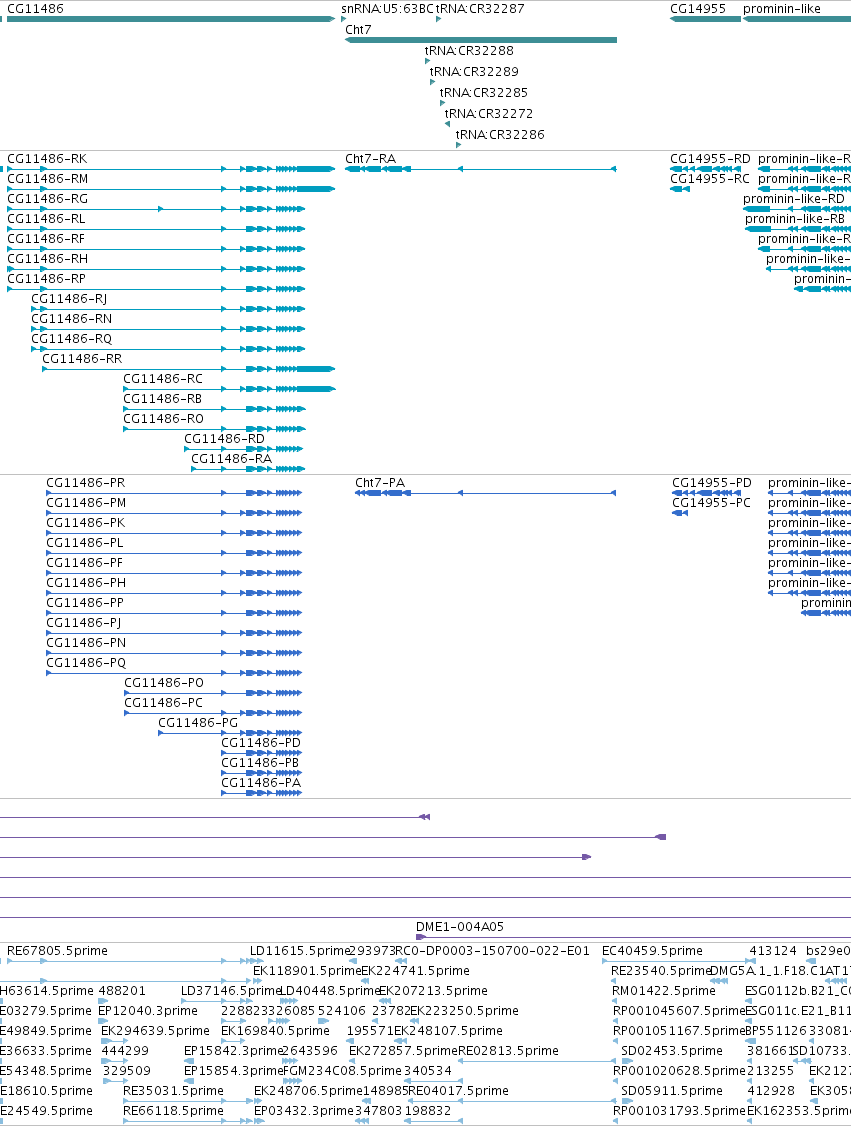
Task: Open protein CG11486-PG
Action: 198,723
